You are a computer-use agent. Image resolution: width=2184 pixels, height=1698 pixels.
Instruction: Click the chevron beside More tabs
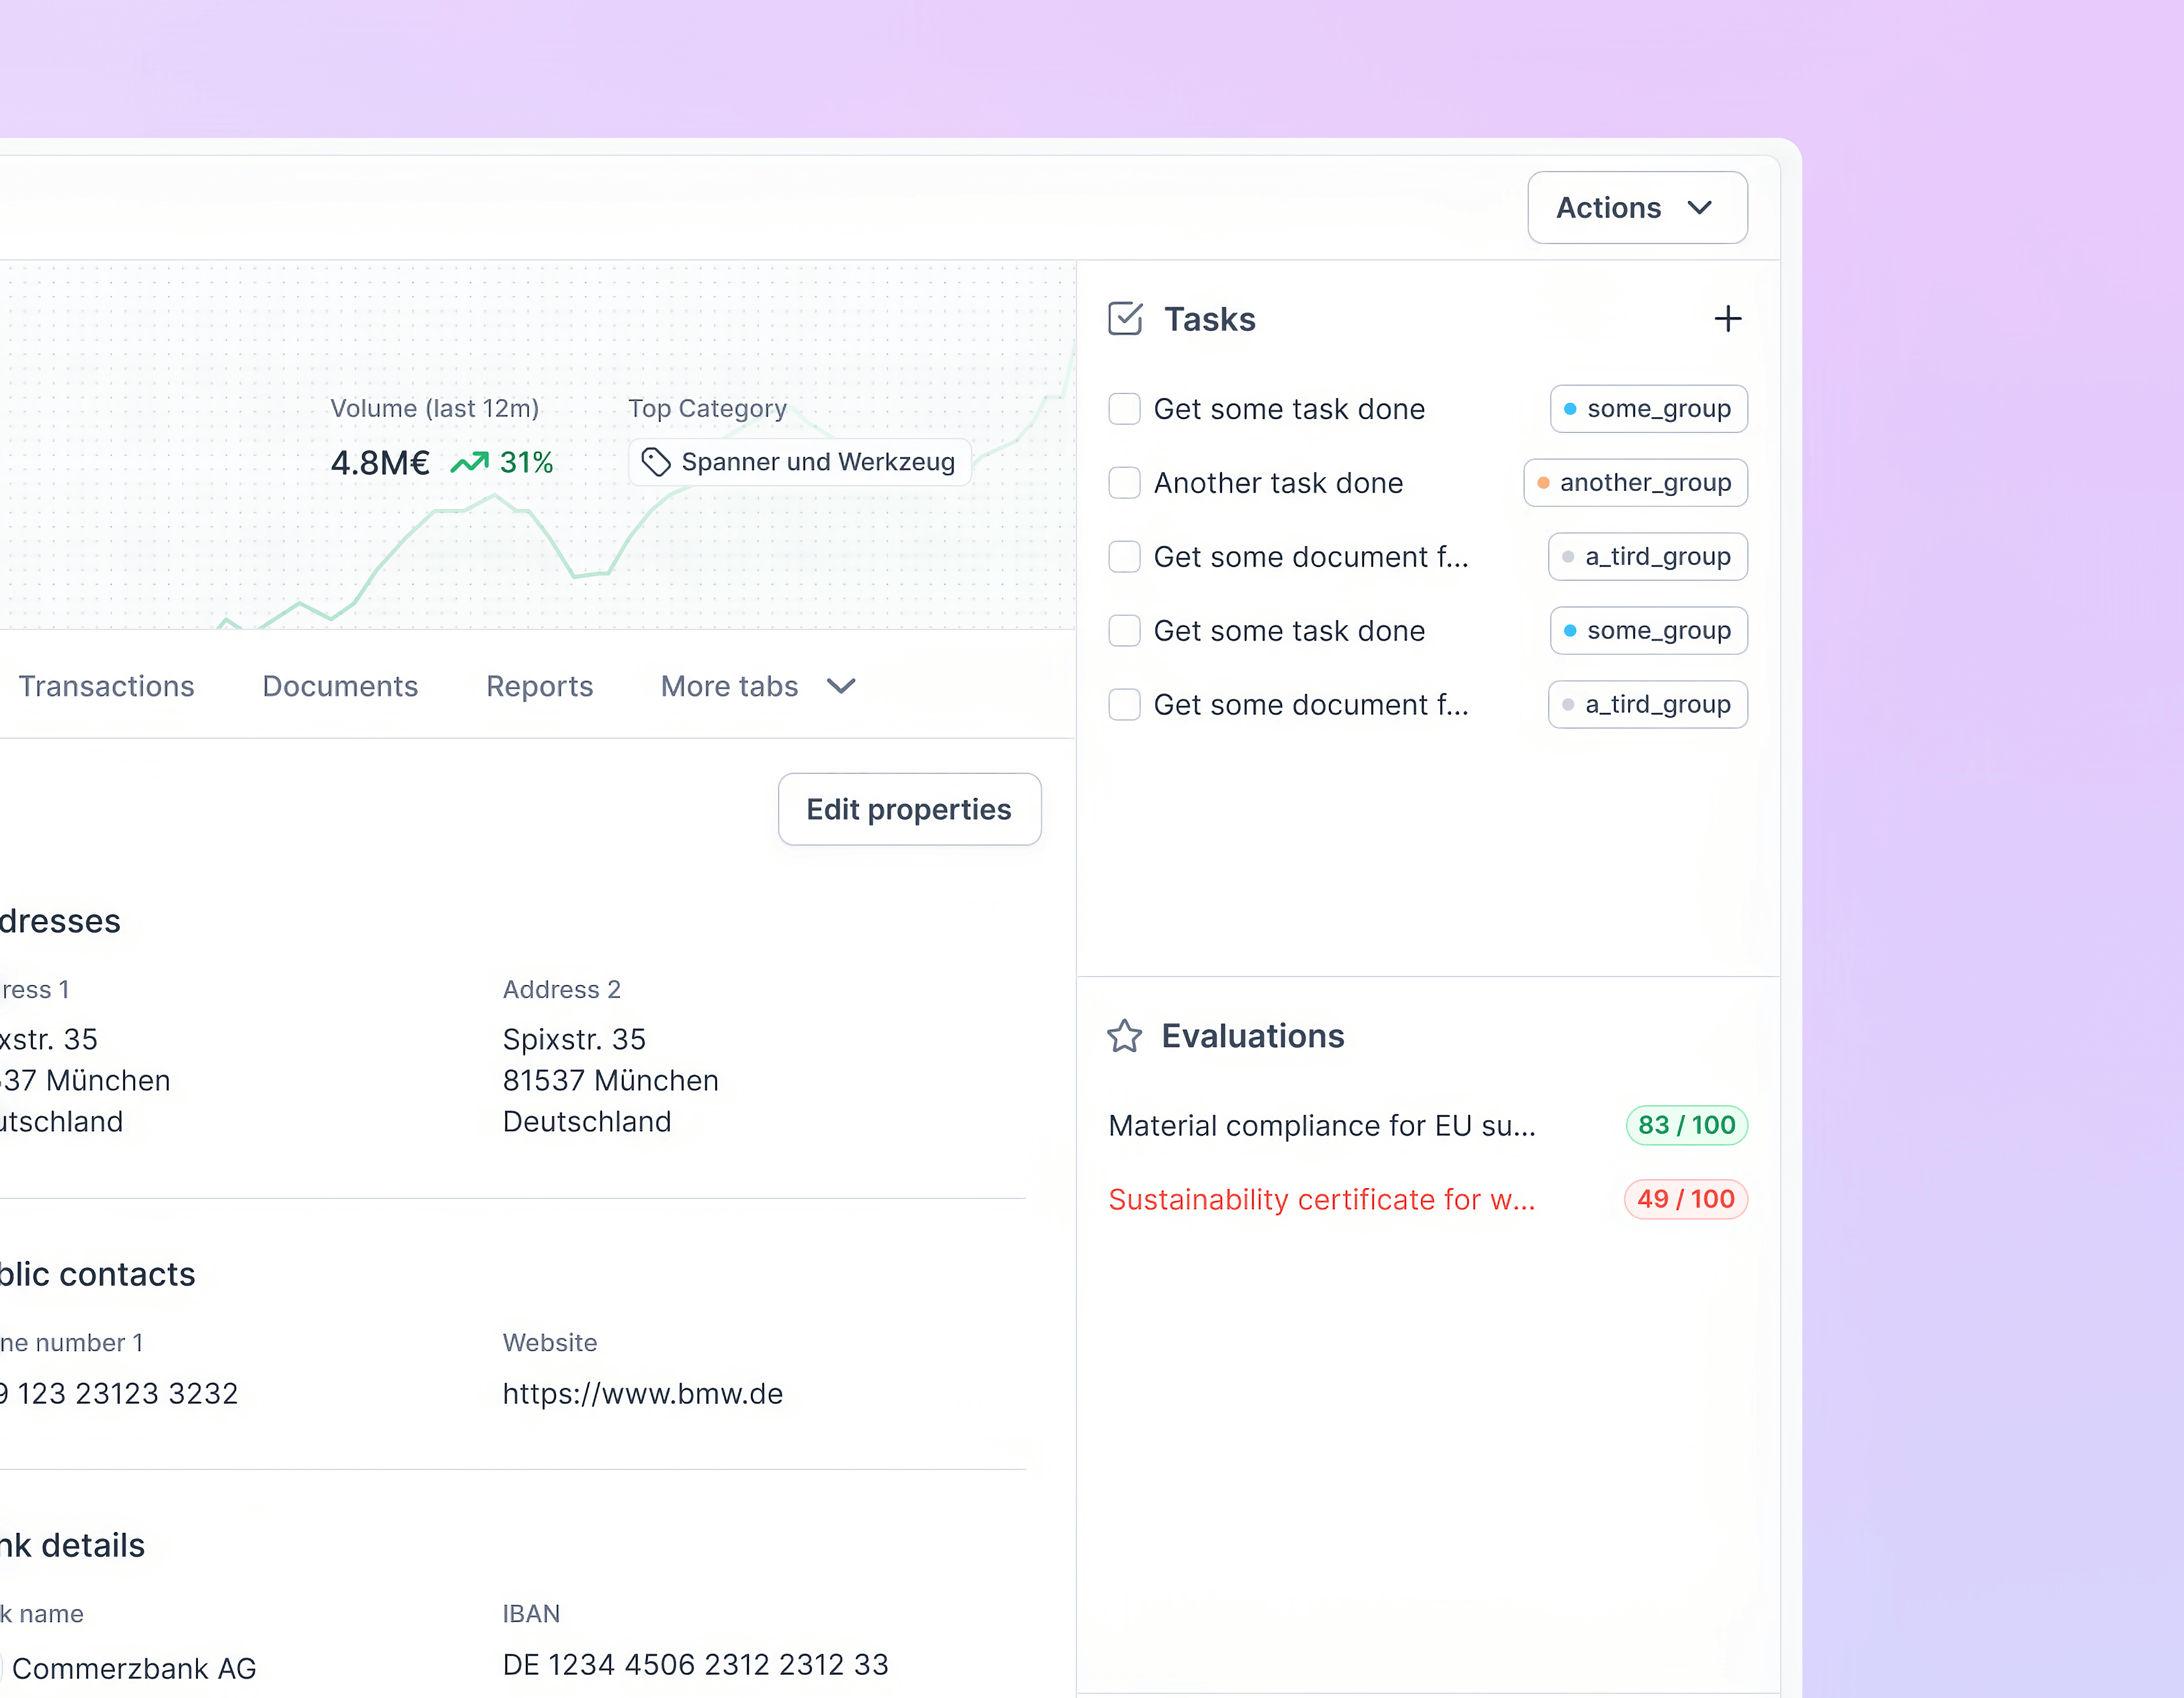pos(841,686)
